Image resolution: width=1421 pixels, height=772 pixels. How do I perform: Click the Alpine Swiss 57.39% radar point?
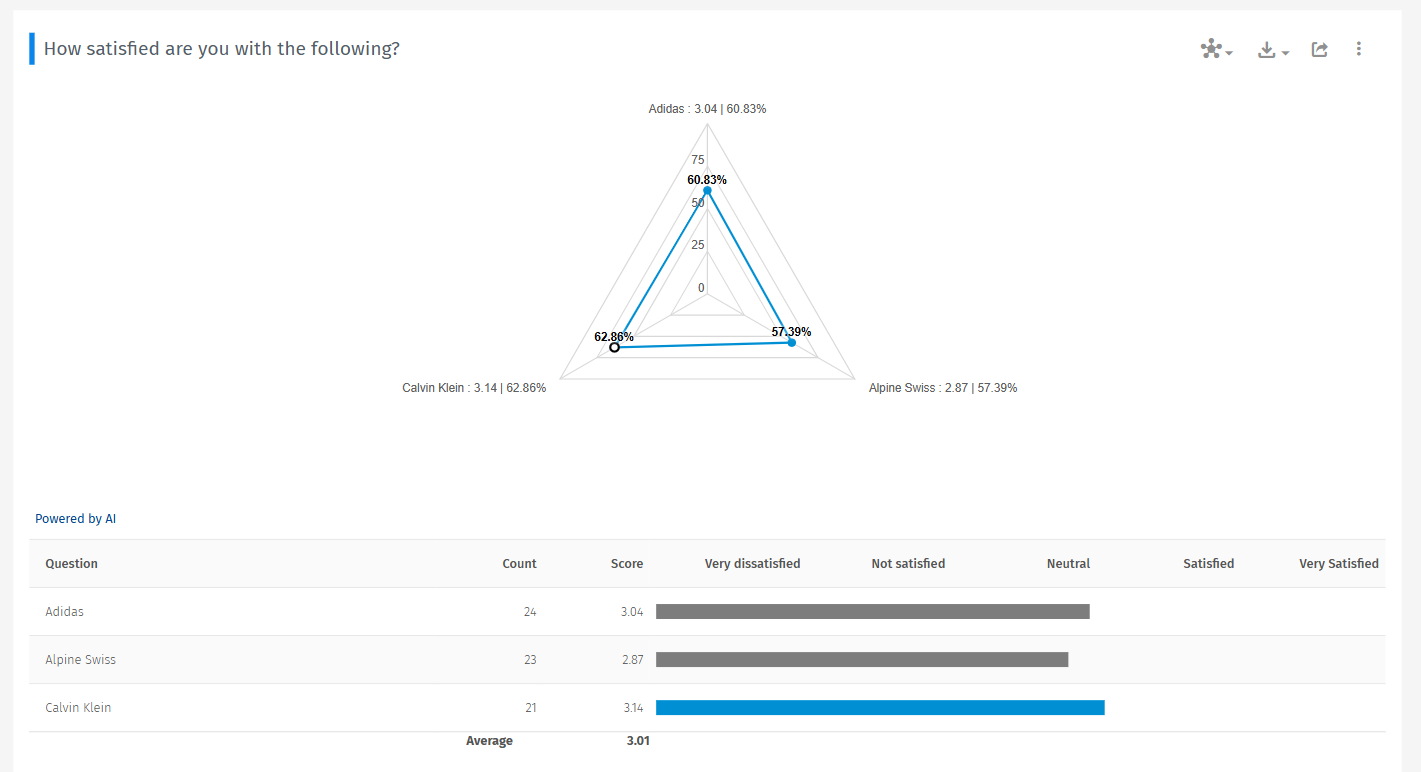(x=791, y=343)
